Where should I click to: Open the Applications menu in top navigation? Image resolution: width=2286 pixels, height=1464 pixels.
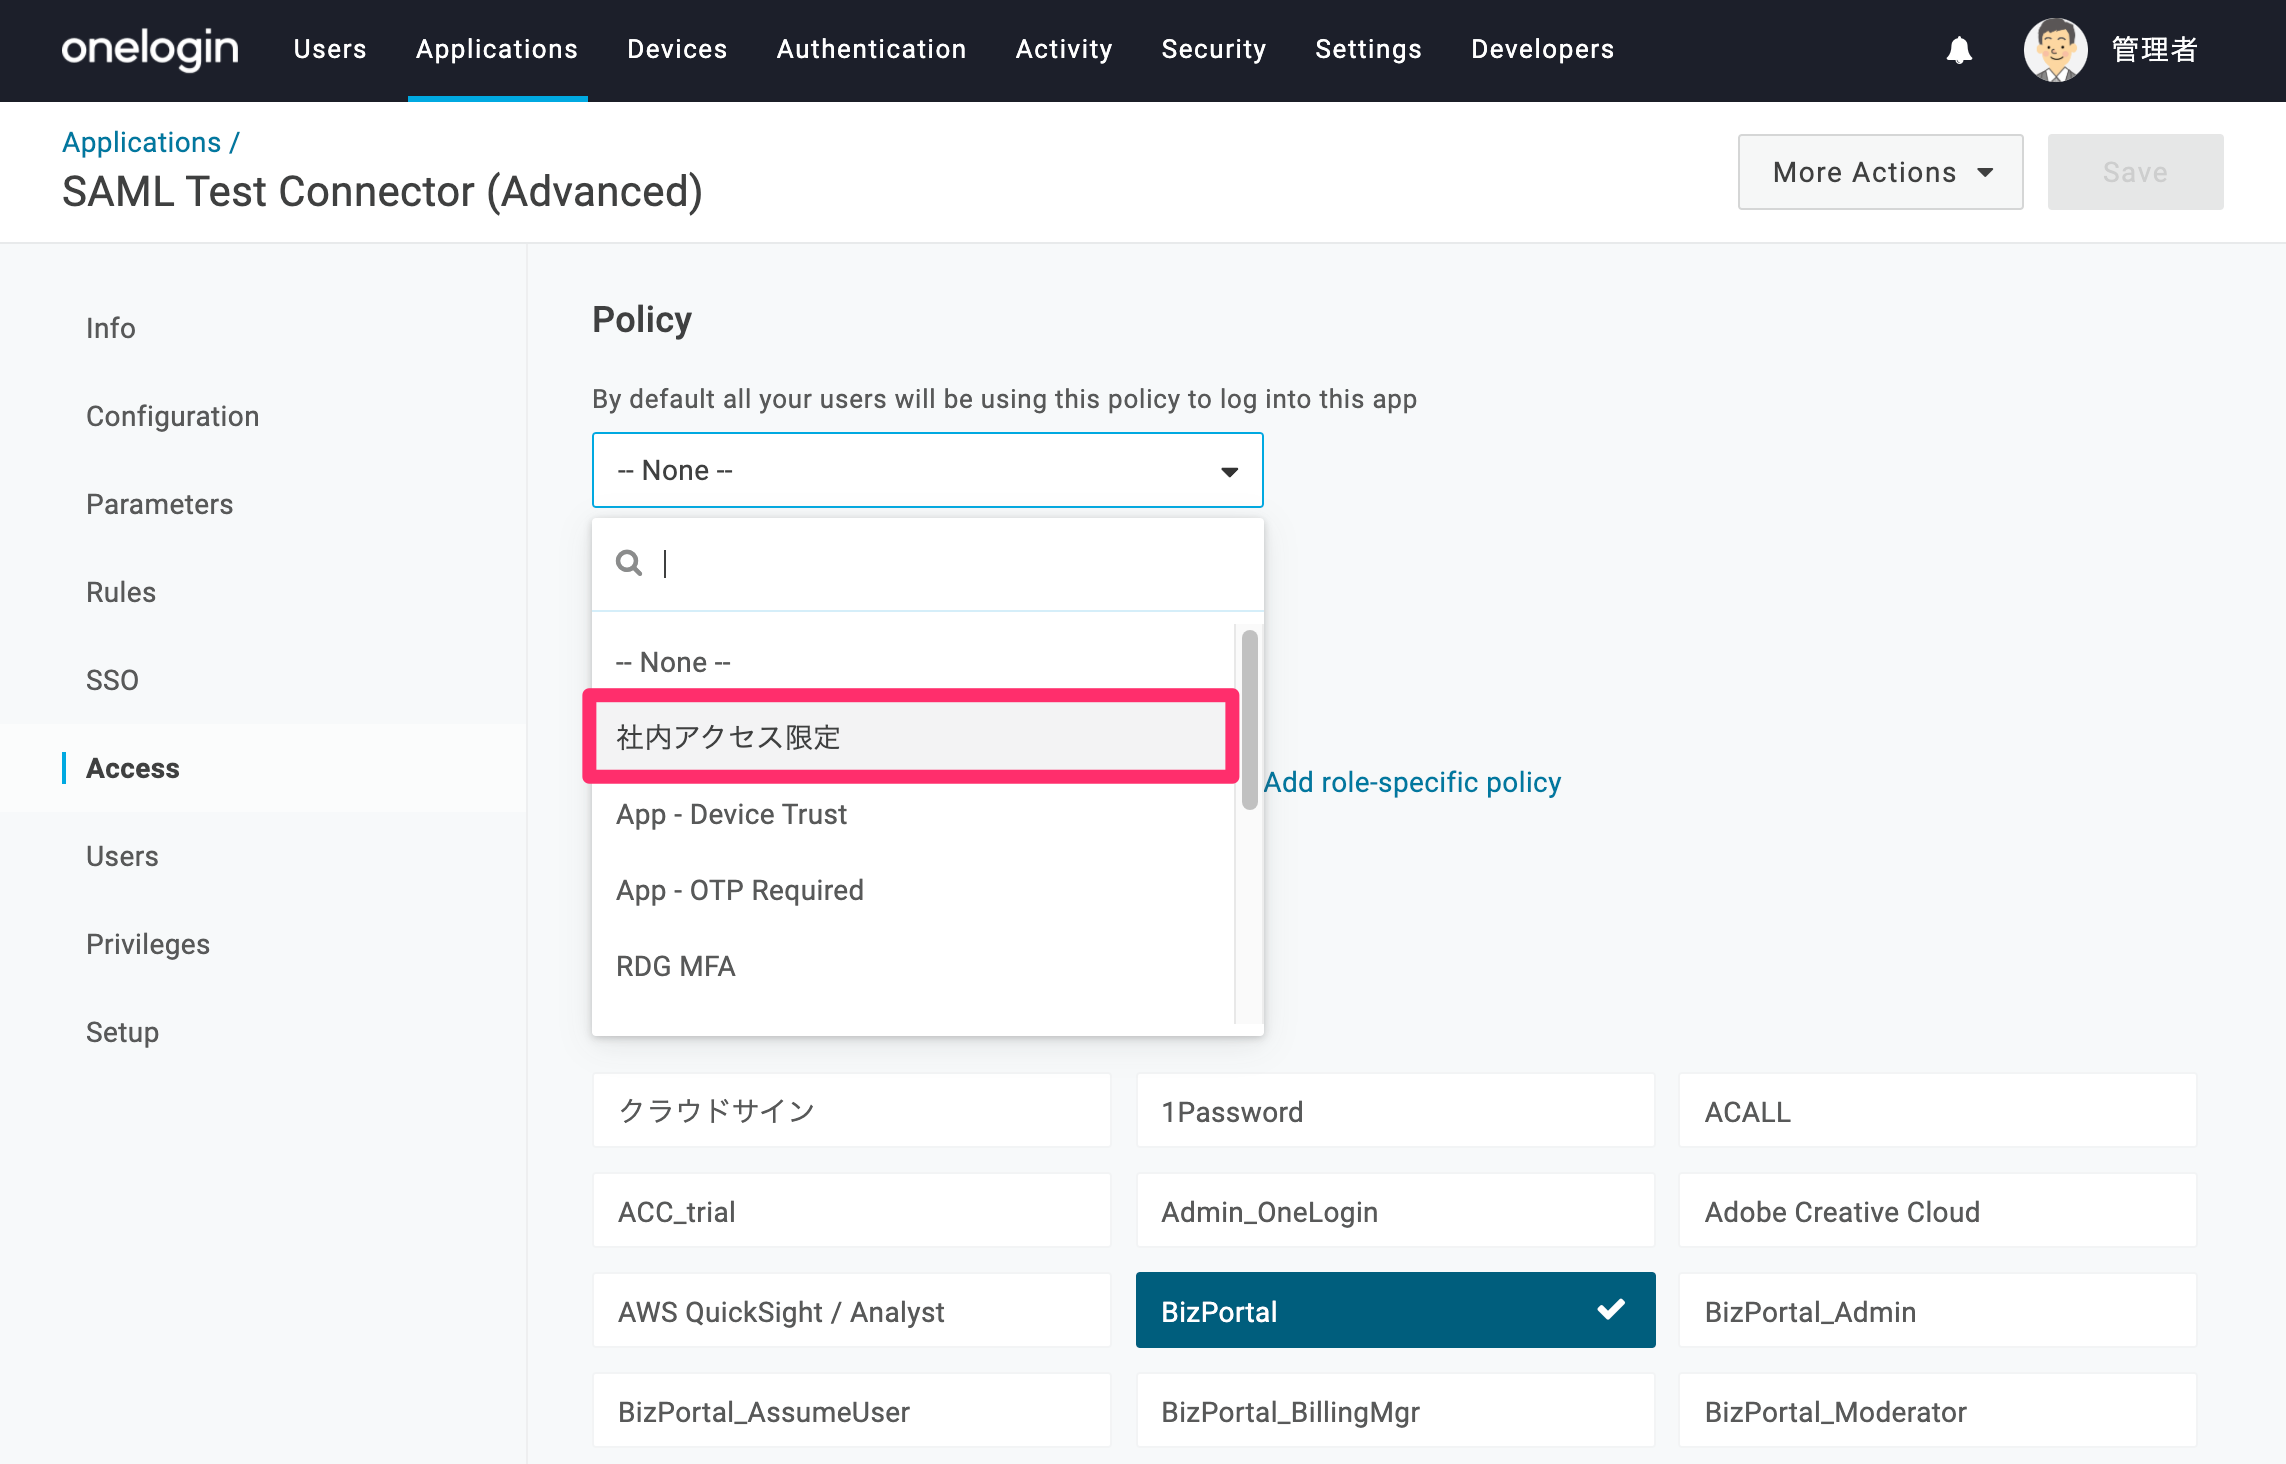pos(497,49)
